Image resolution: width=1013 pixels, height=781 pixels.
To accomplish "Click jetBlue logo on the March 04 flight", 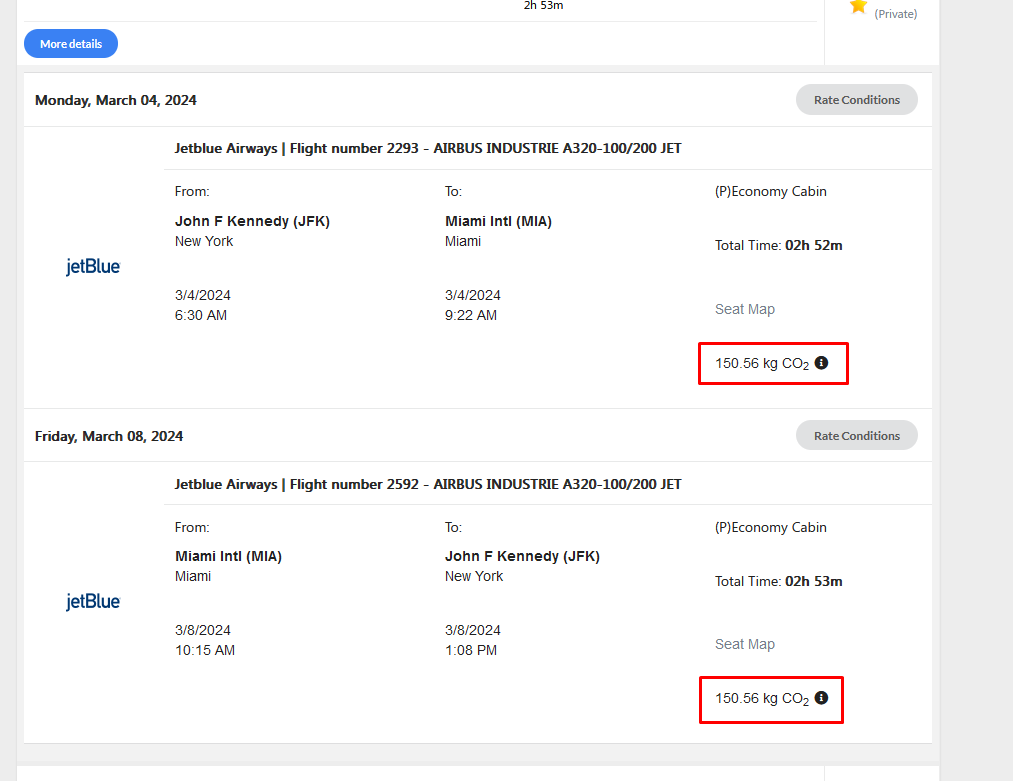I will 93,266.
